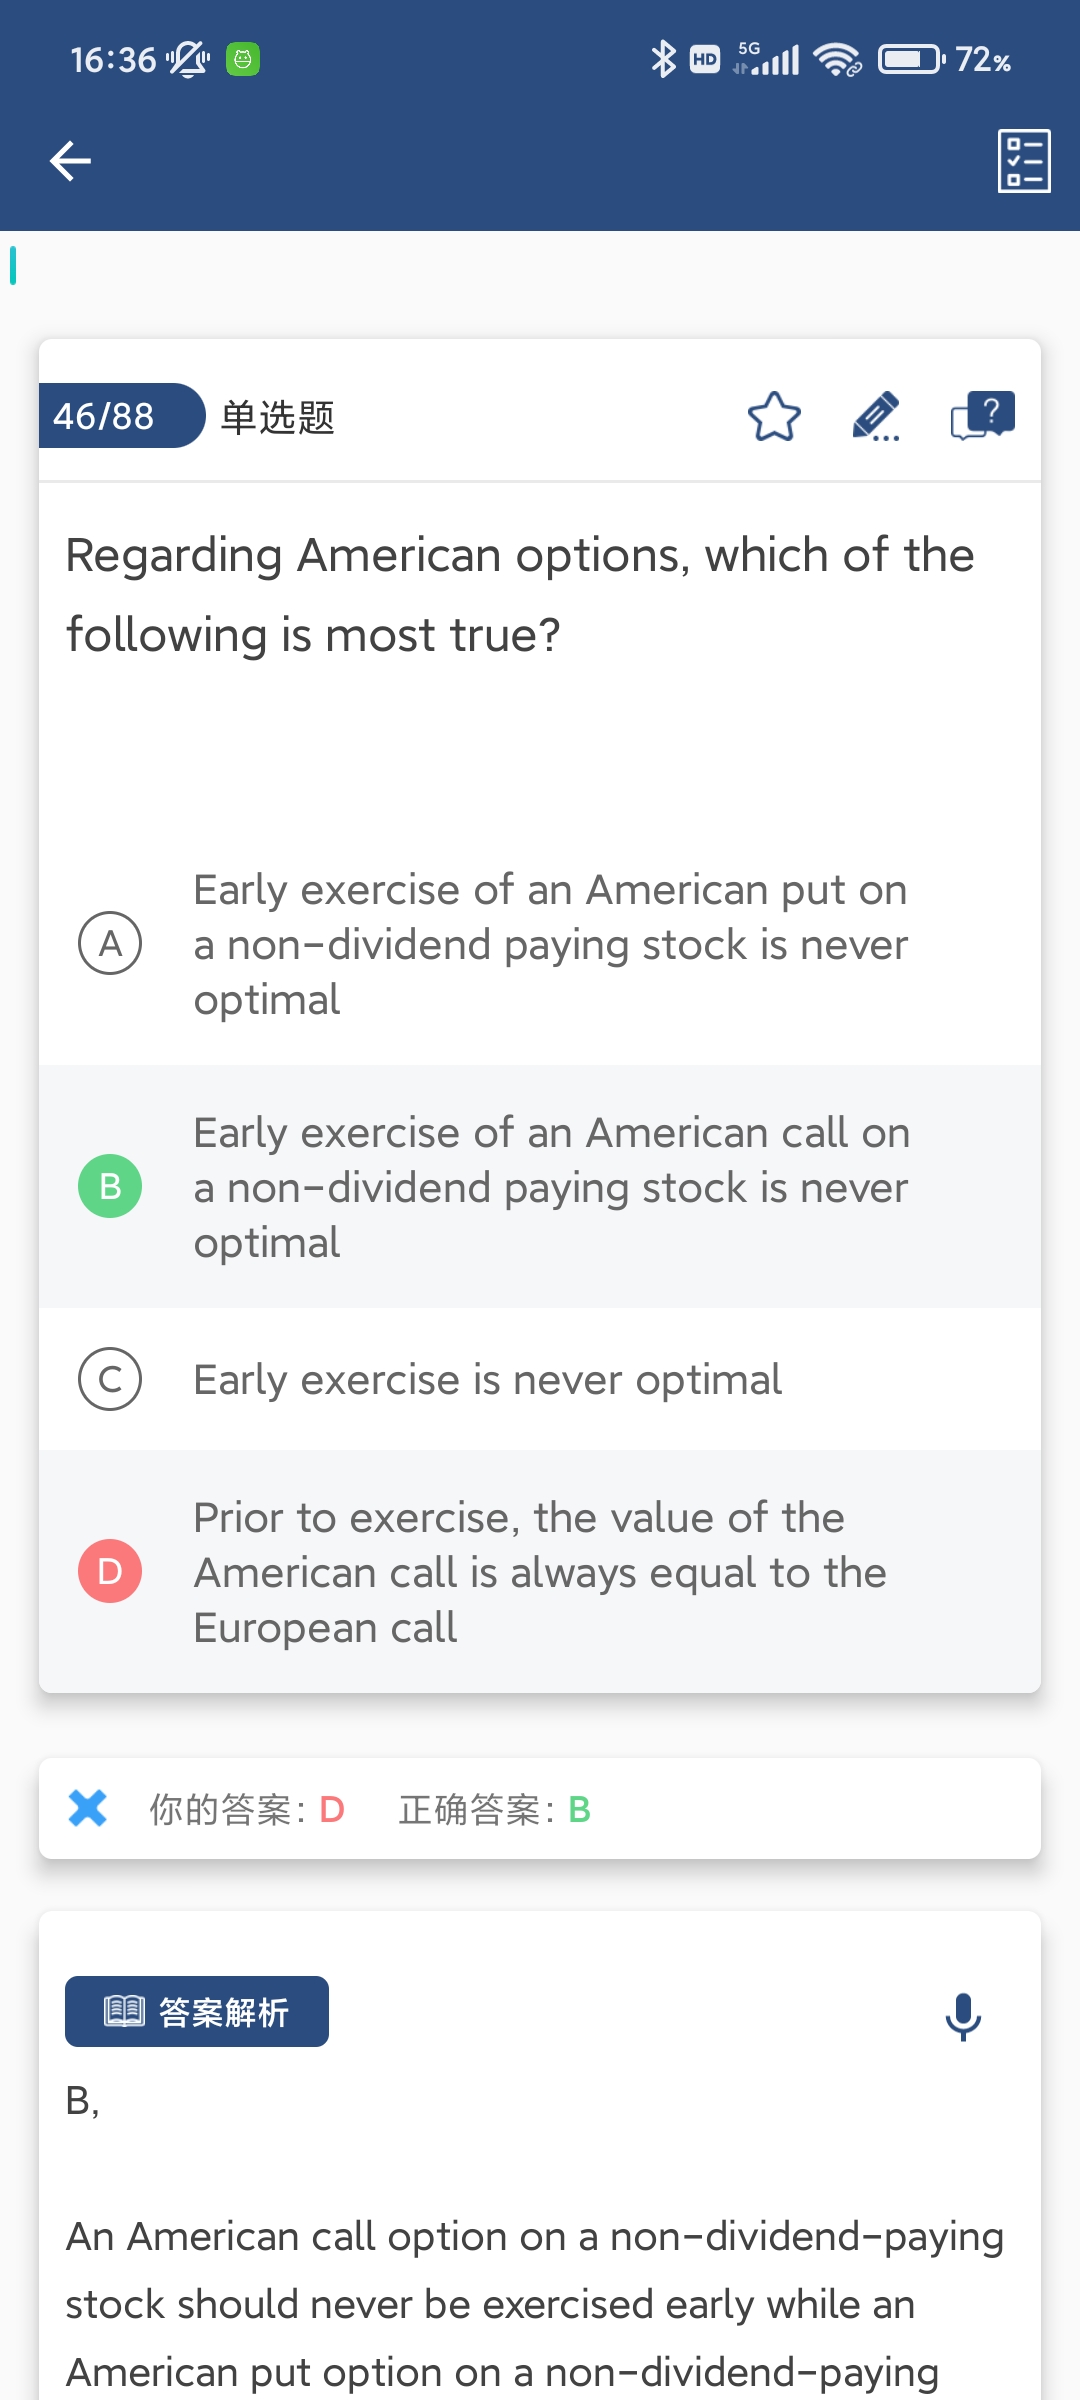
Task: Tap the 单选题 question type label
Action: coord(278,417)
